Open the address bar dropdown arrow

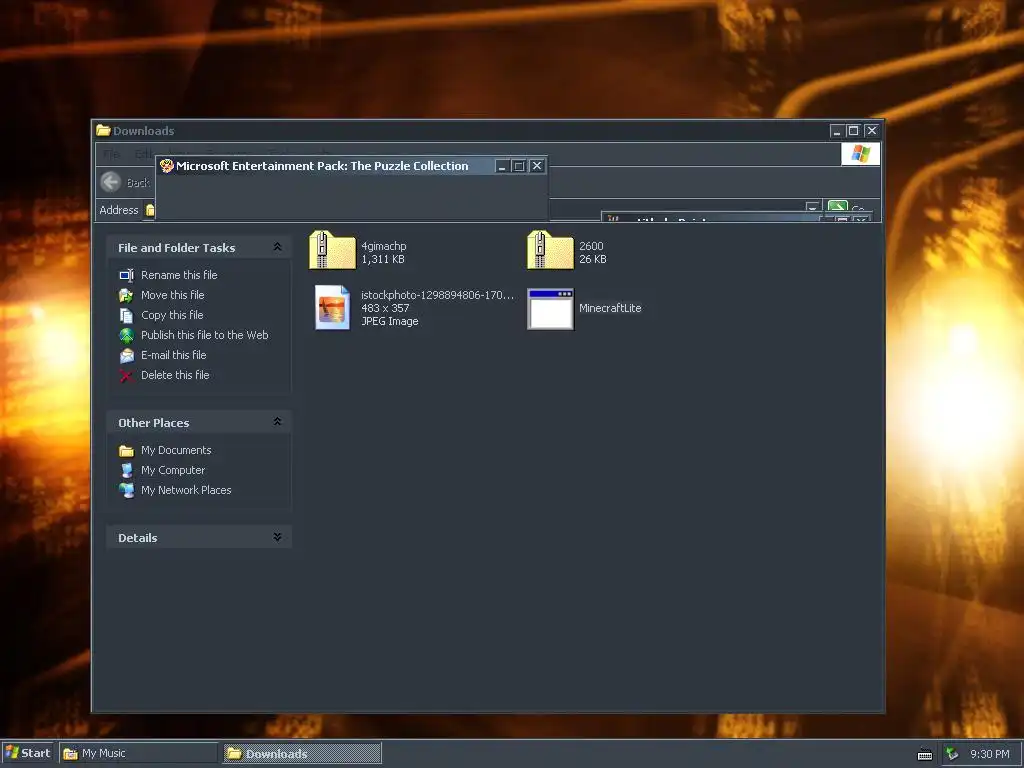click(x=812, y=208)
